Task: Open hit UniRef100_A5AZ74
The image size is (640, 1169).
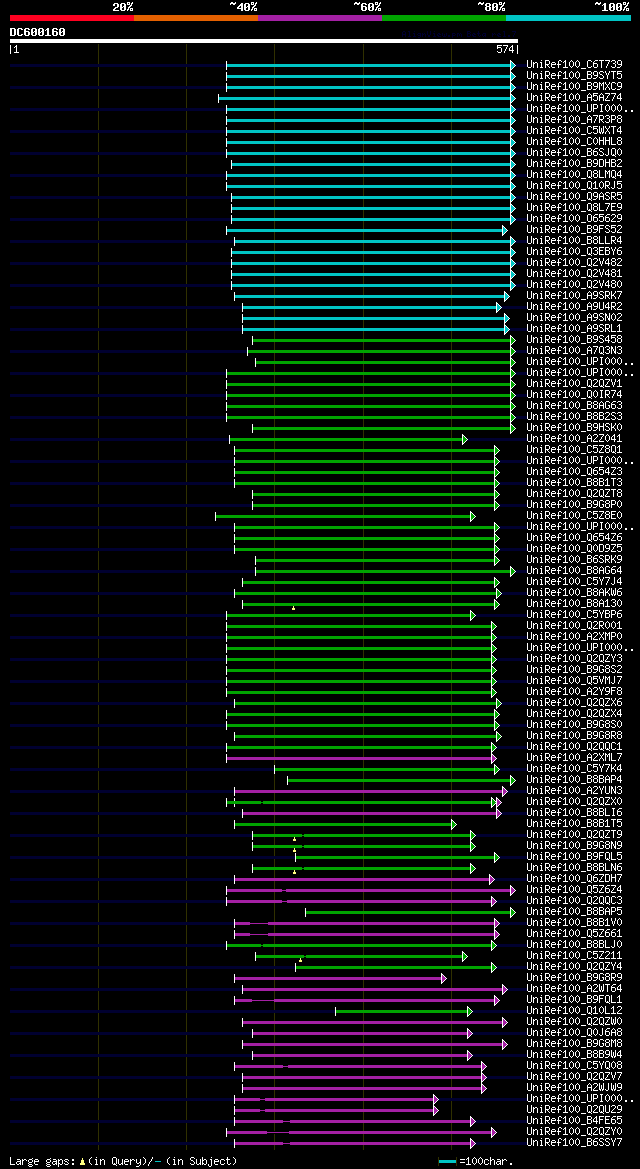Action: click(x=574, y=98)
